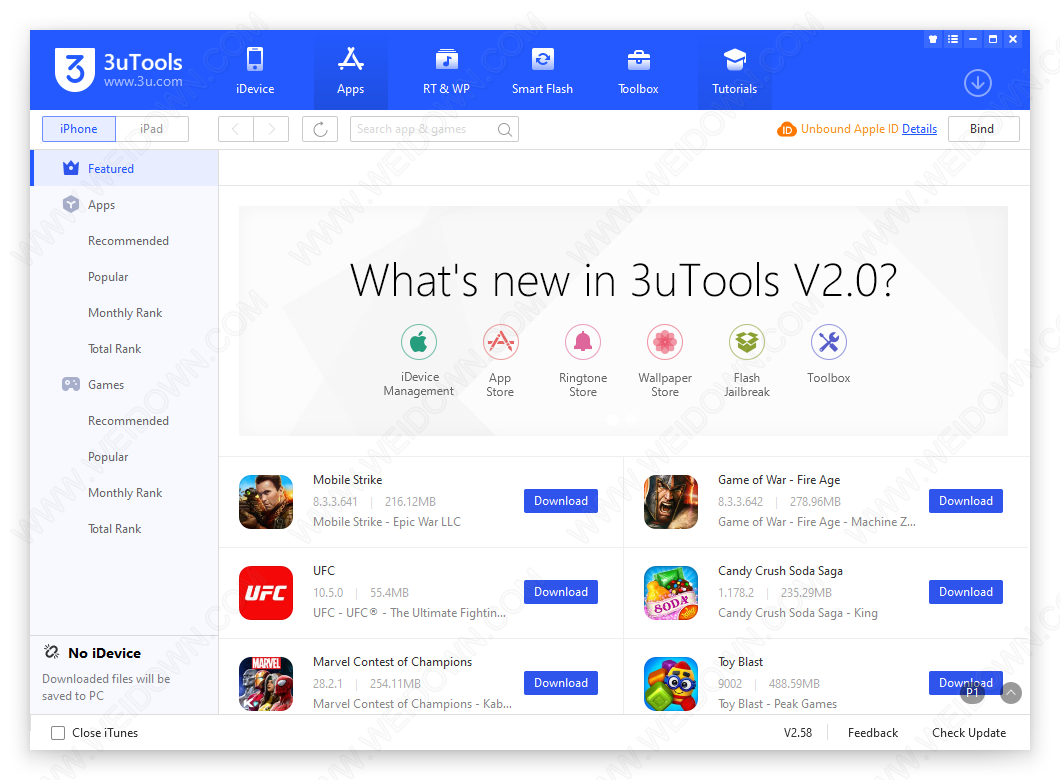1060x780 pixels.
Task: Click the Toy Blast title text
Action: tap(740, 662)
